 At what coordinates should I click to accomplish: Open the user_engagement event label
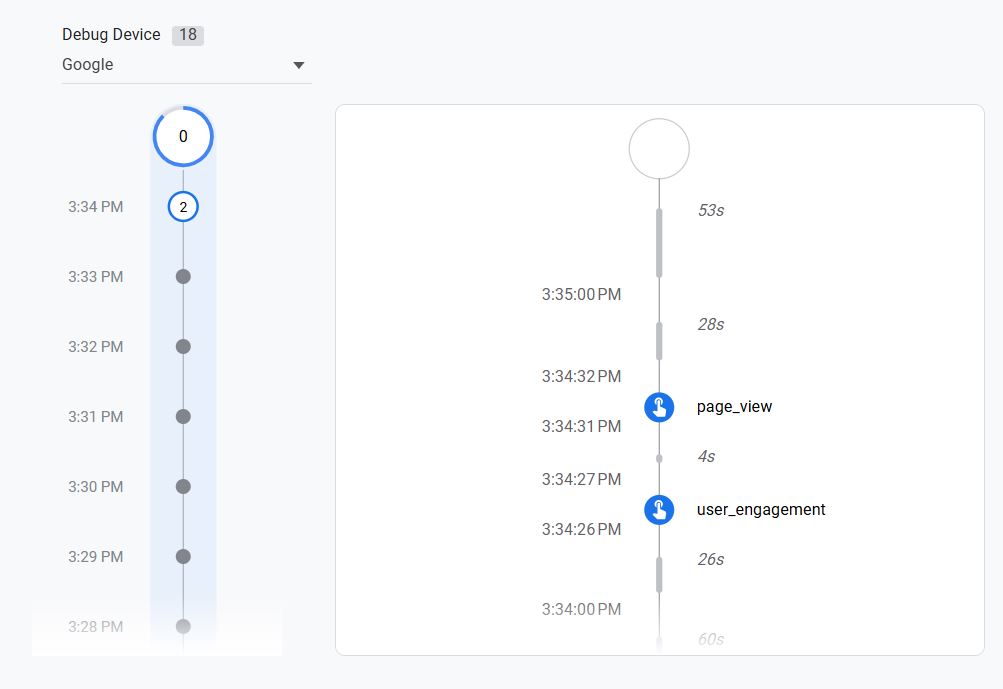(x=760, y=510)
